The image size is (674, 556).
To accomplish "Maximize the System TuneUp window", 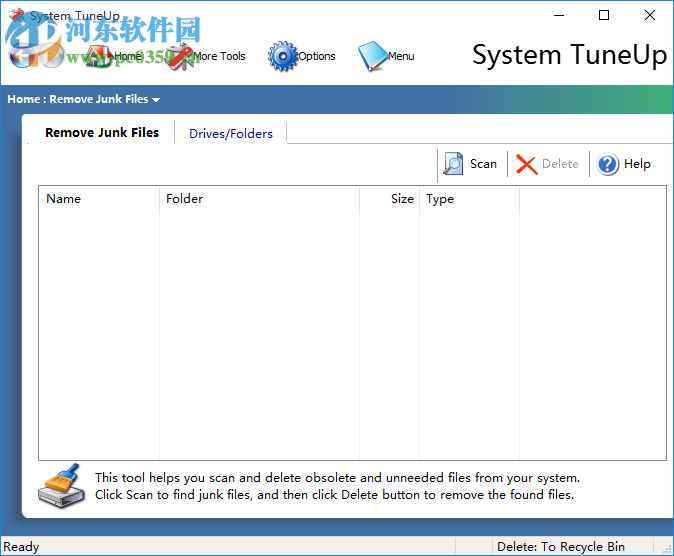I will pos(604,15).
